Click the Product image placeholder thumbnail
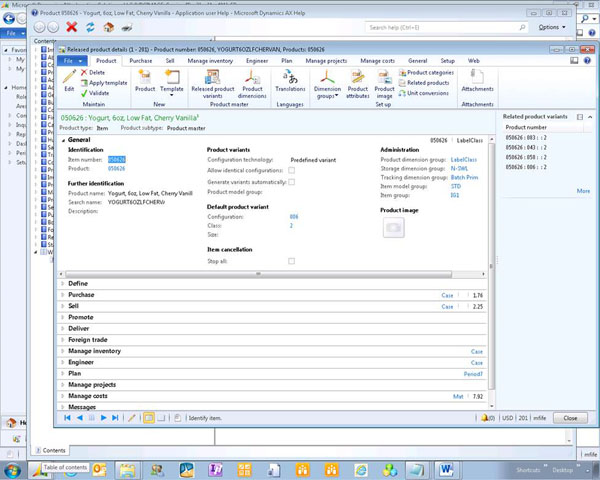600x480 pixels. coord(394,228)
